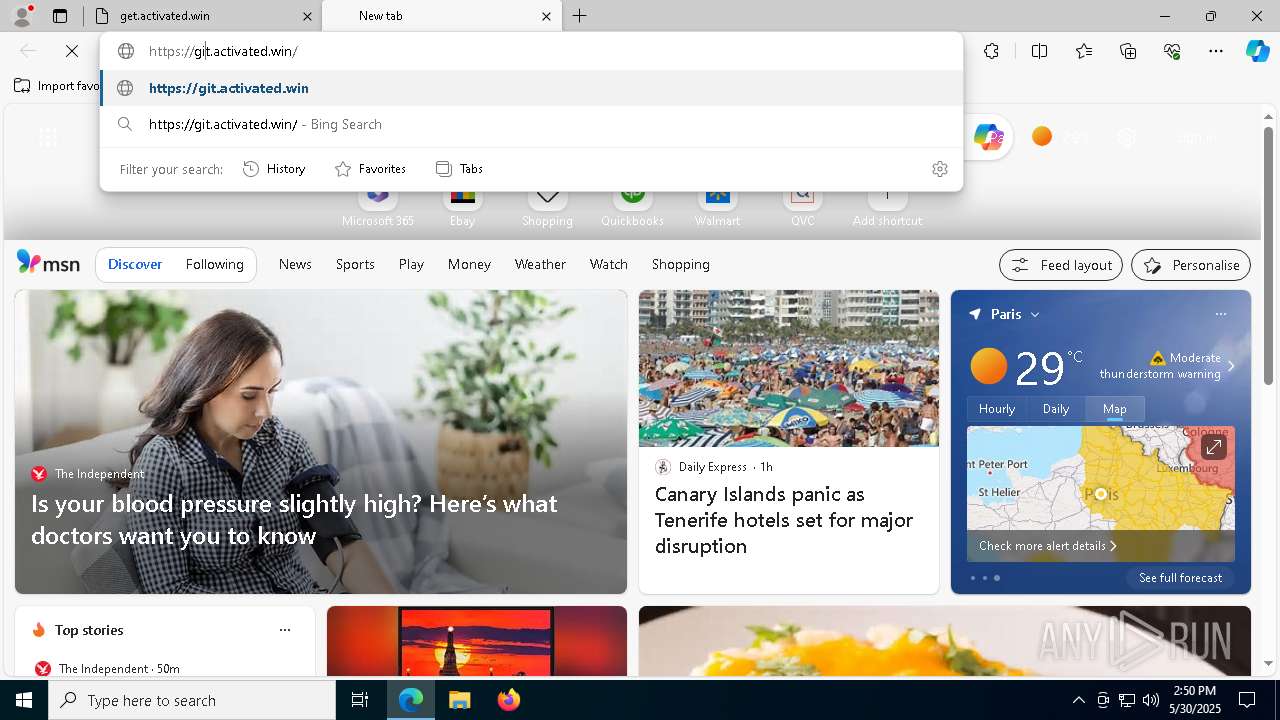Click the Type here to search box

coord(192,700)
